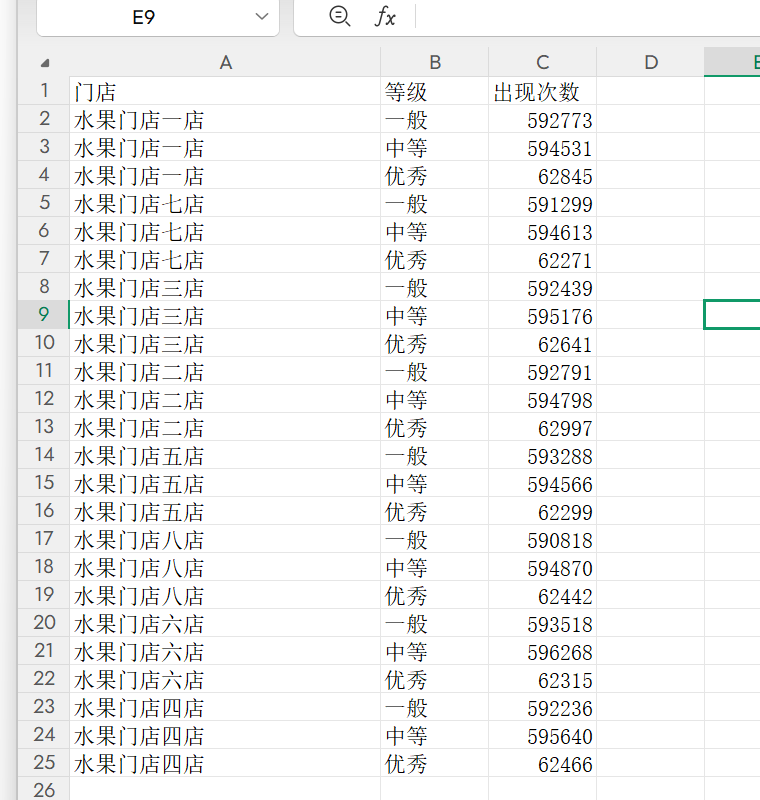This screenshot has height=800, width=760.
Task: Select row 1 header
Action: (44, 92)
